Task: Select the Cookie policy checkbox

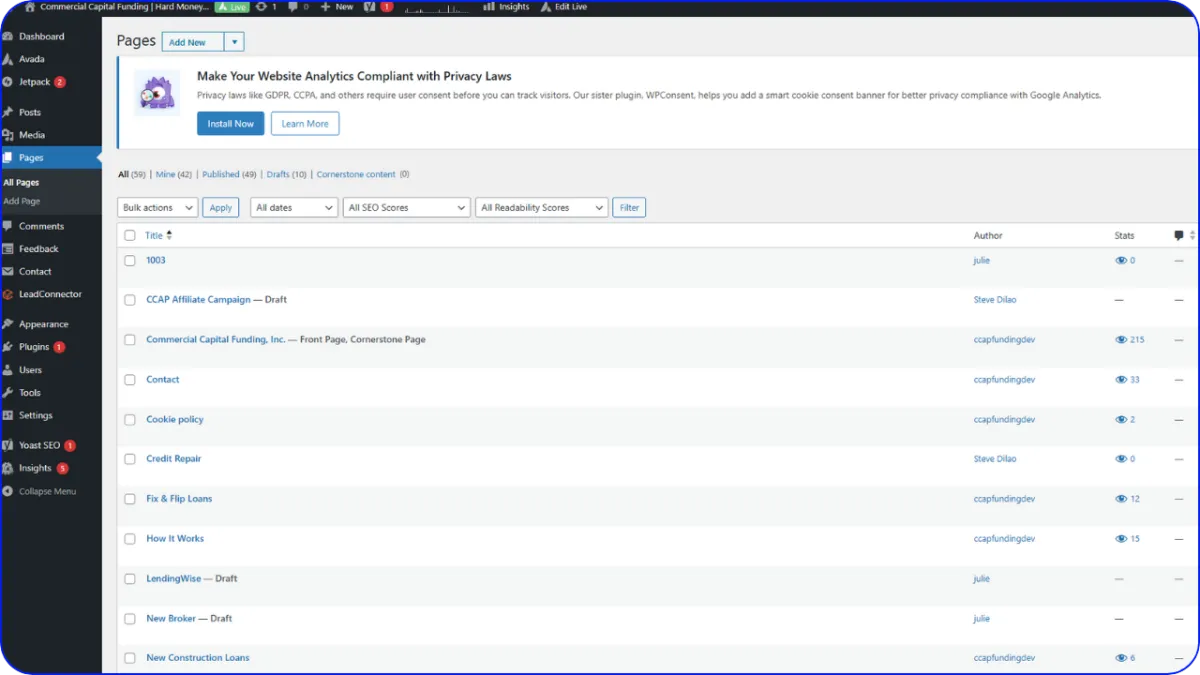Action: click(129, 420)
